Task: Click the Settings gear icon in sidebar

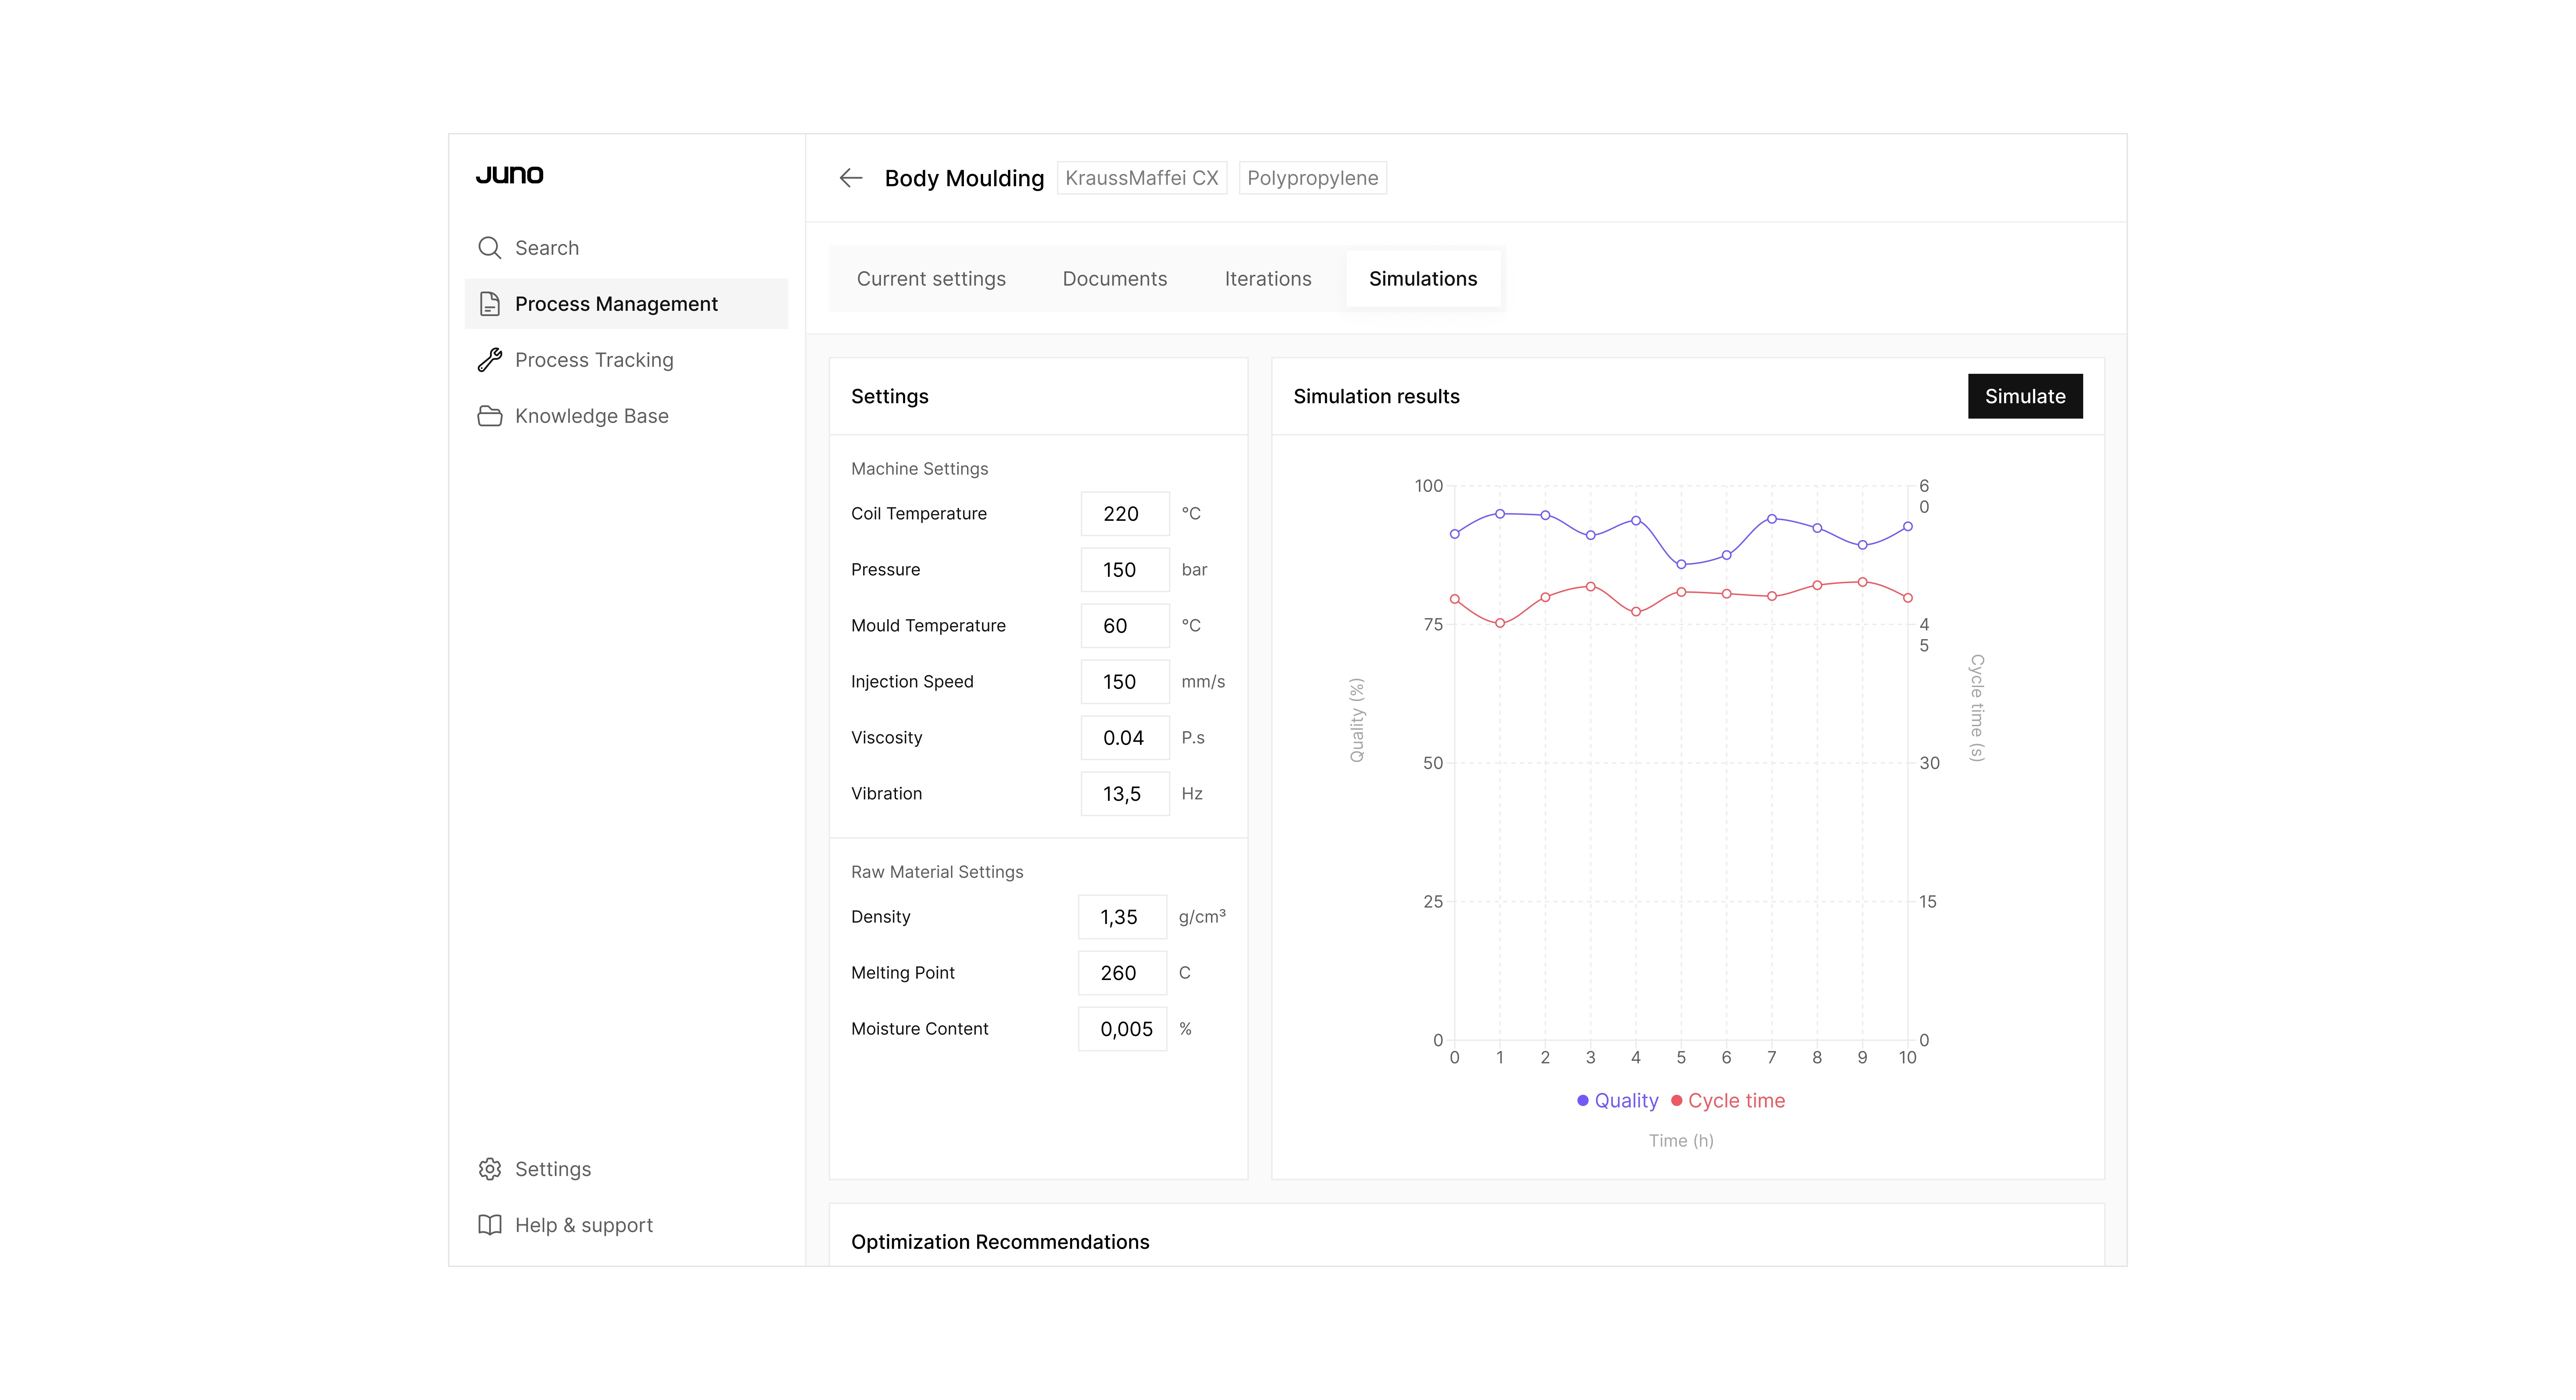Action: pos(489,1169)
